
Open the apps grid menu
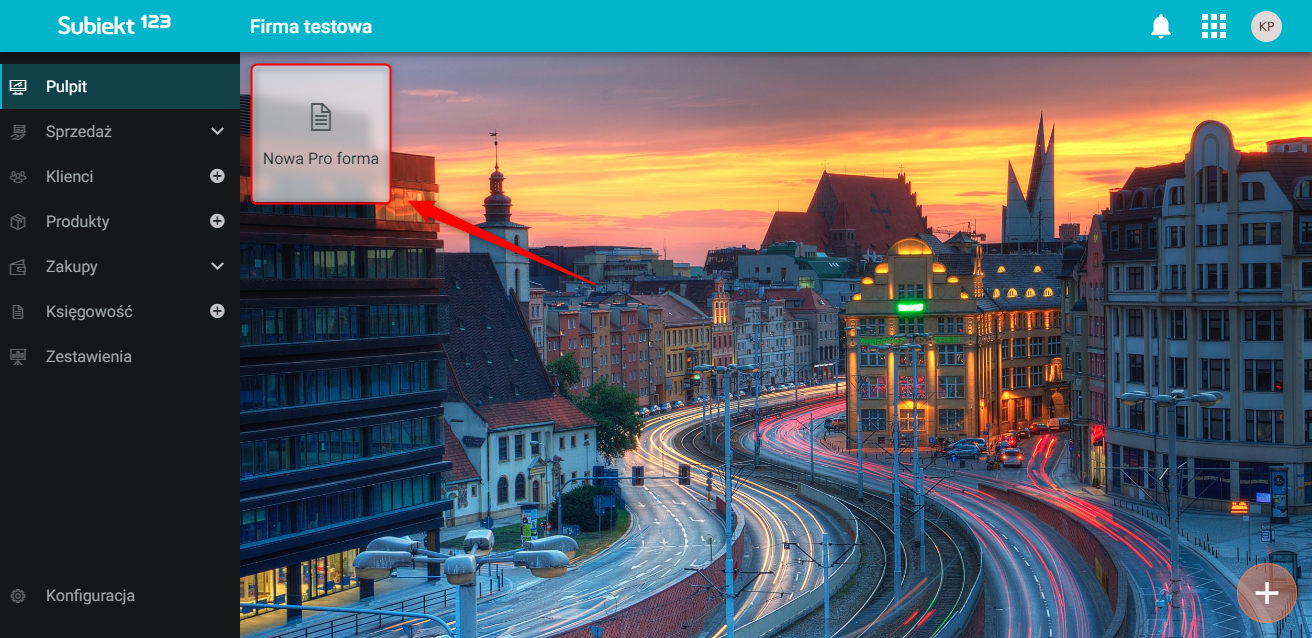coord(1213,27)
